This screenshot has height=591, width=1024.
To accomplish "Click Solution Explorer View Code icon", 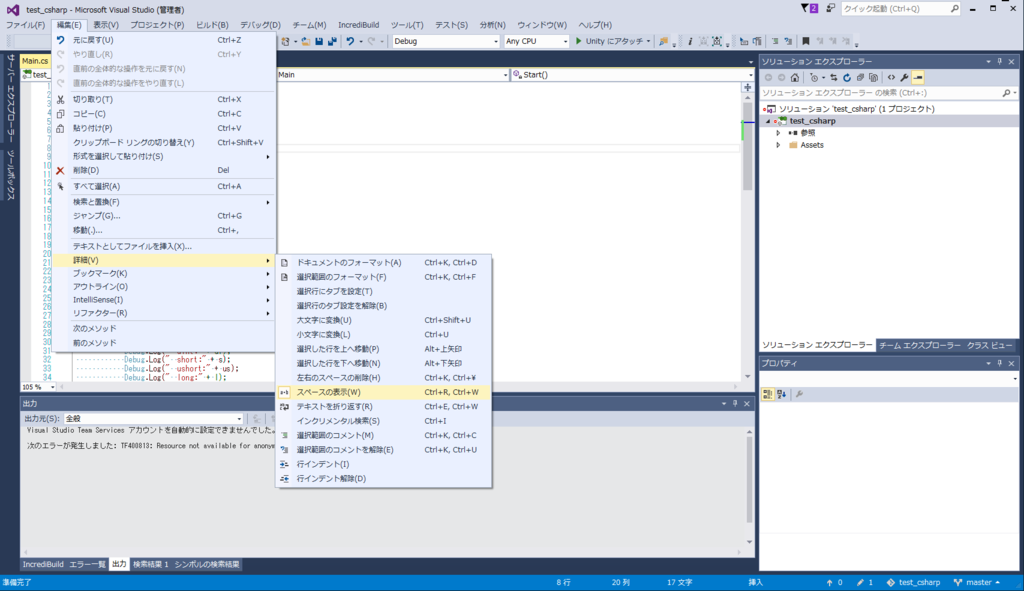I will pos(891,78).
